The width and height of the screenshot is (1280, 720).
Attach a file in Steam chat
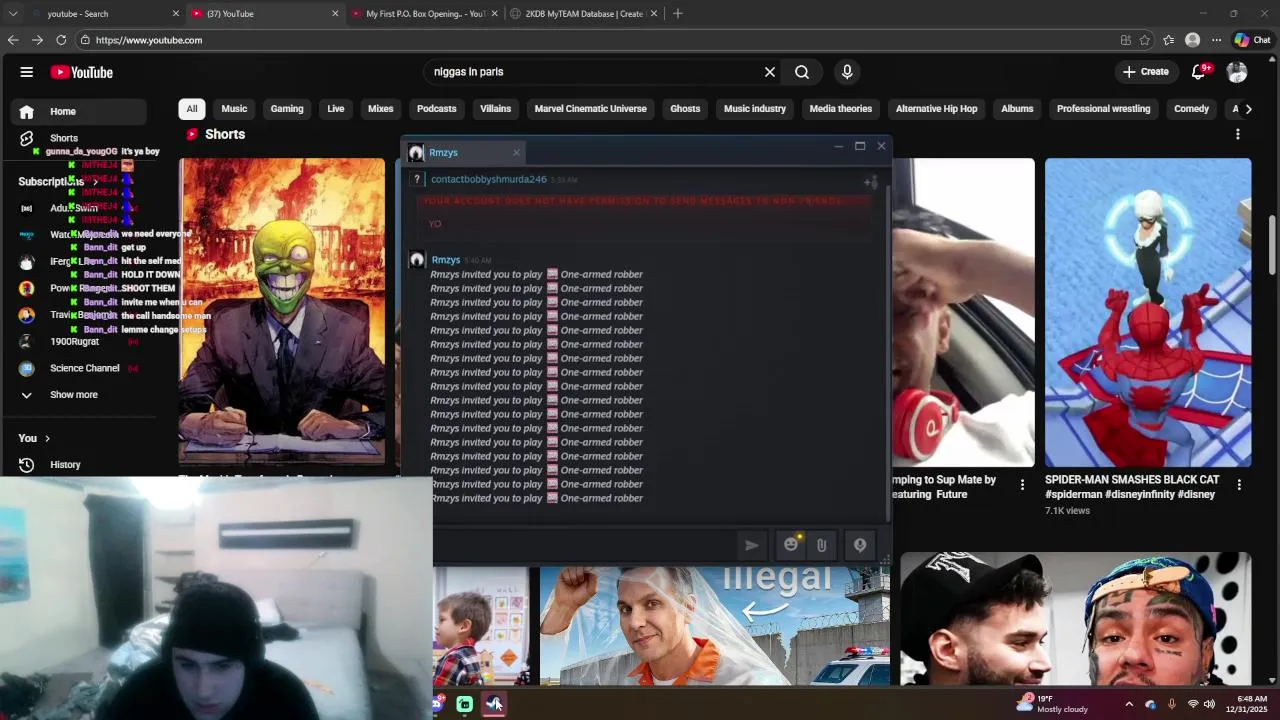[x=821, y=545]
